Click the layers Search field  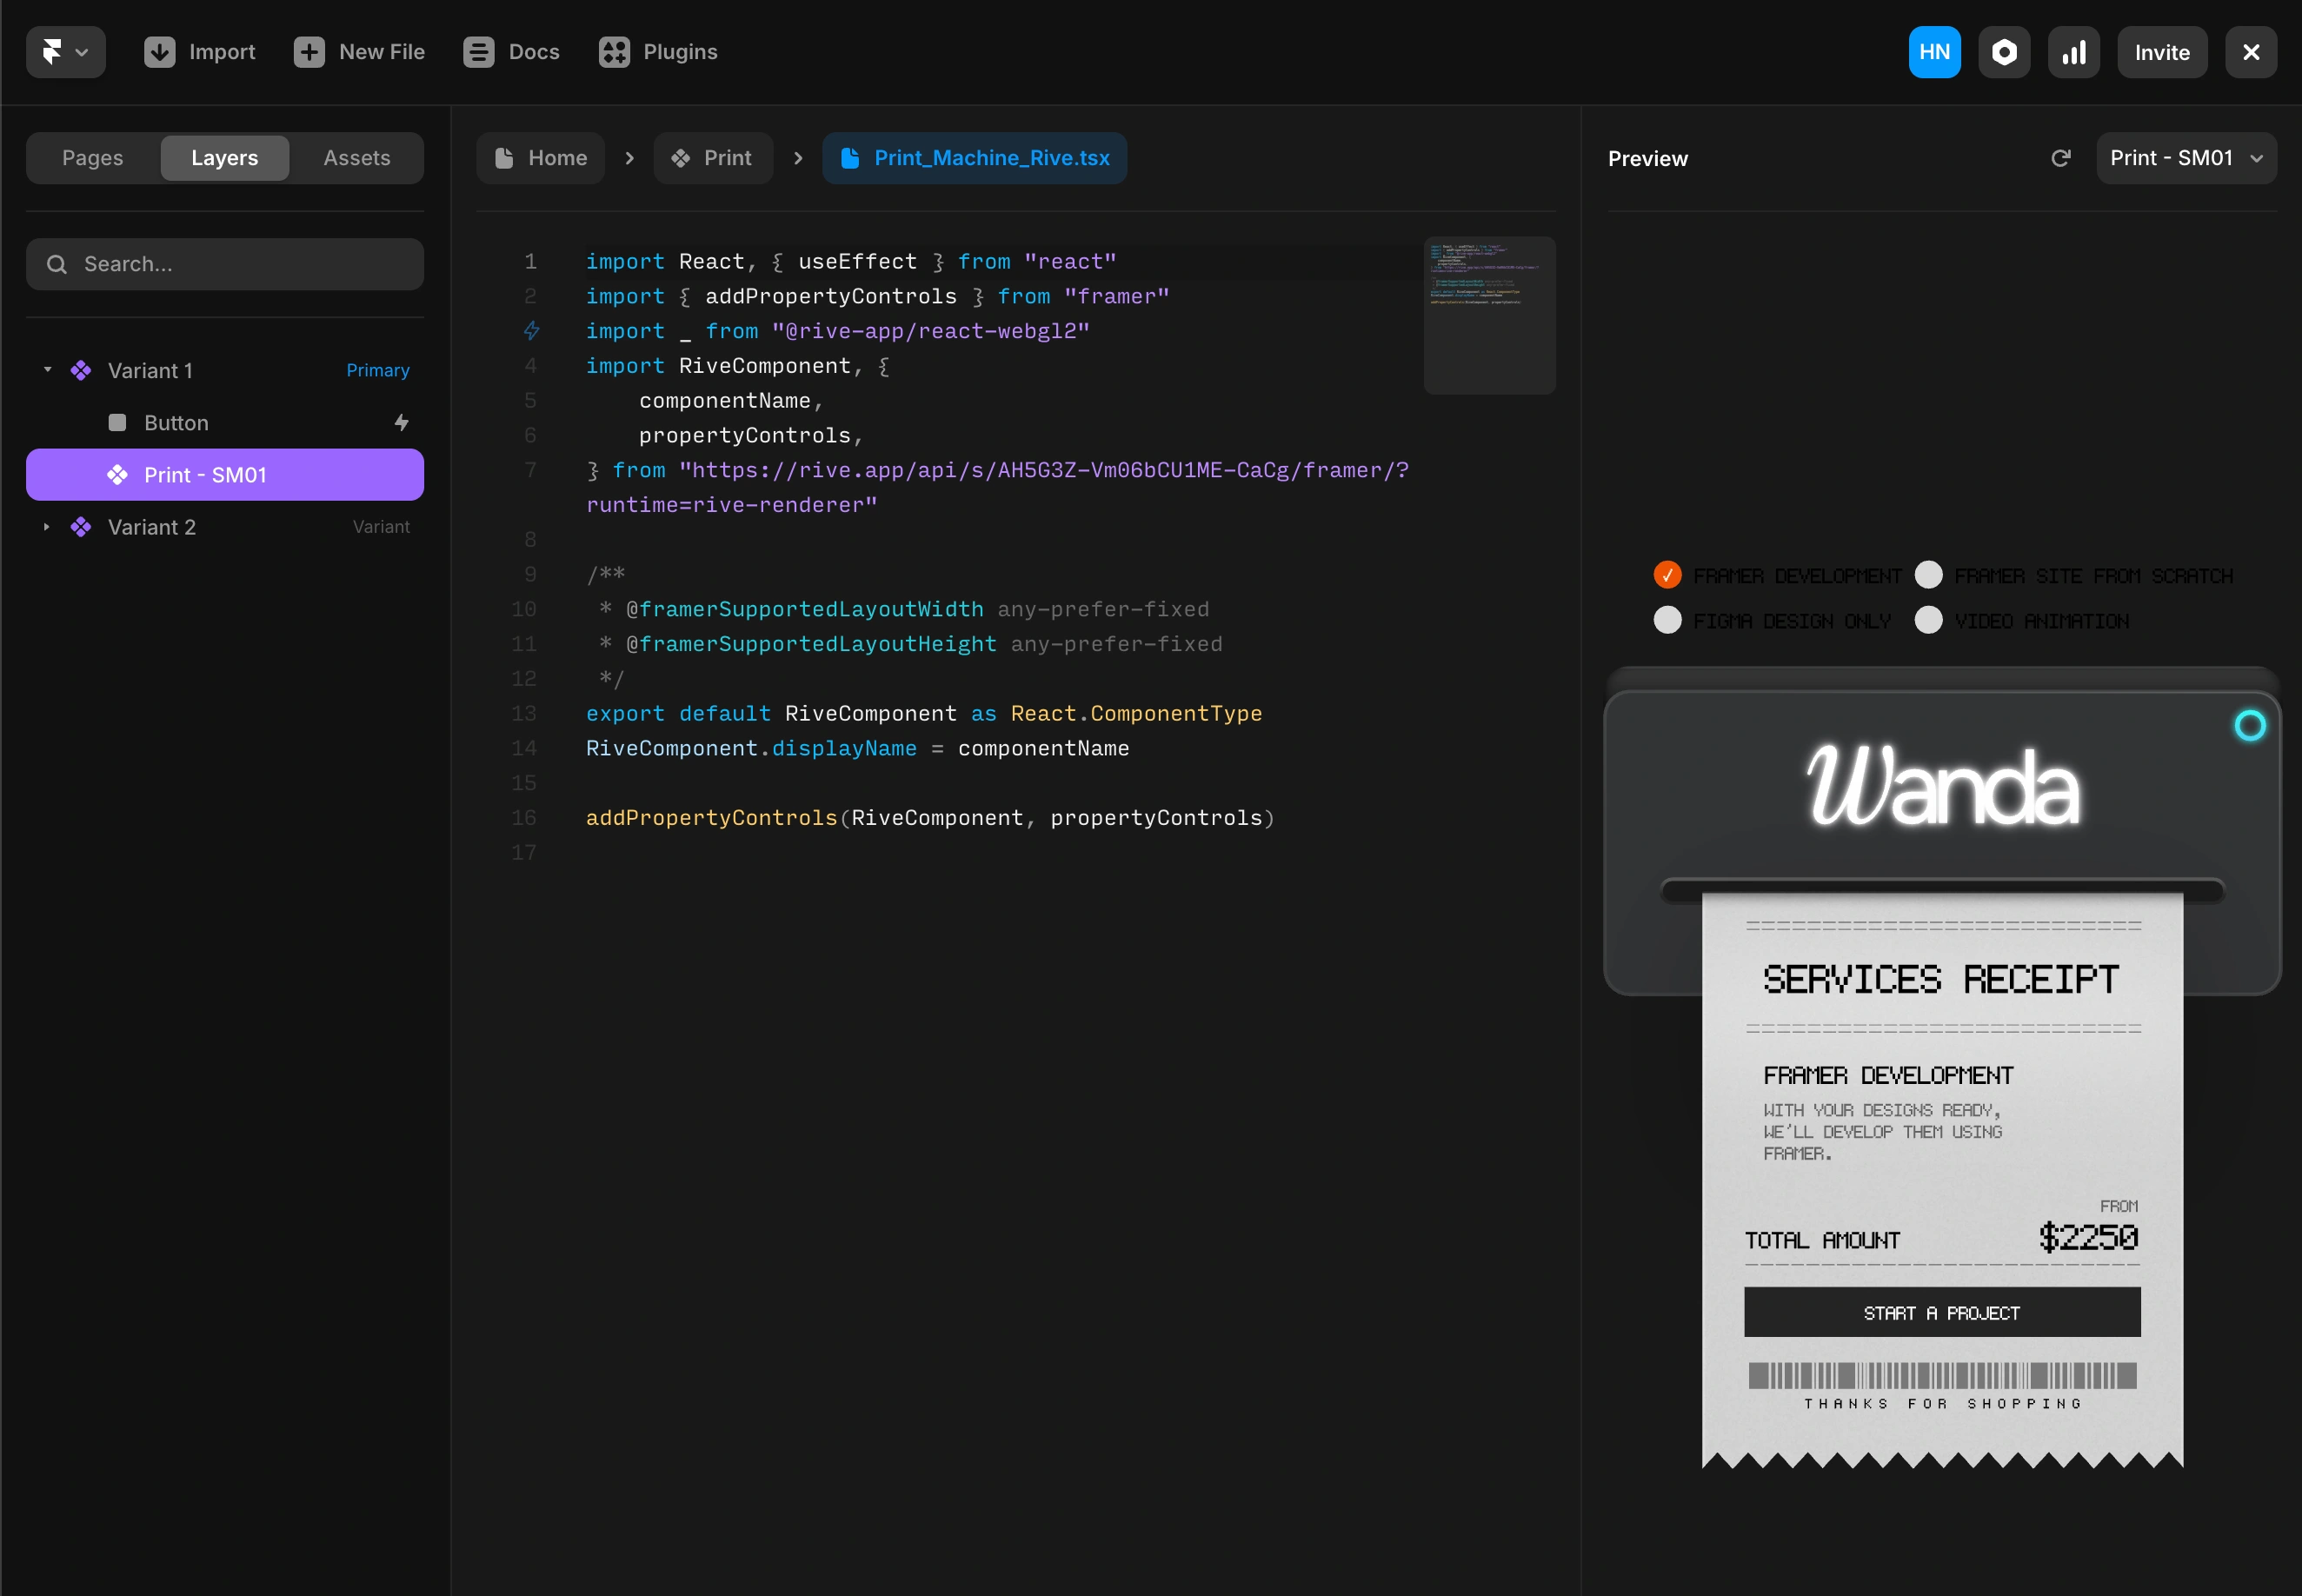225,264
